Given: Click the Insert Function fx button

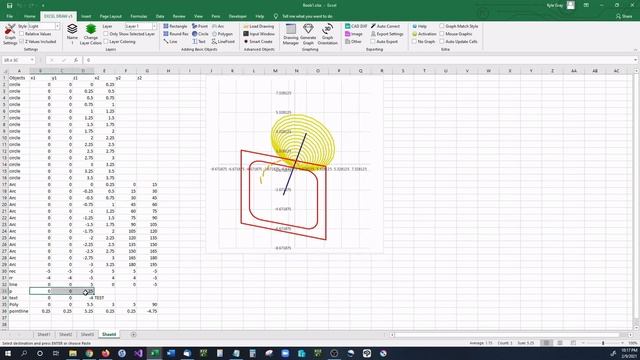Looking at the screenshot, I should tap(76, 60).
